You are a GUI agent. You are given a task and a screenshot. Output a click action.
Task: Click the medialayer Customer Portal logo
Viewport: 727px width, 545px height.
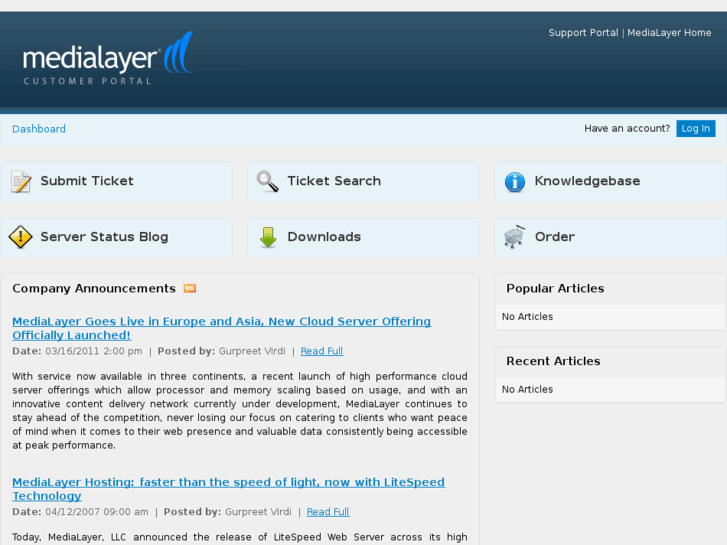[x=108, y=58]
